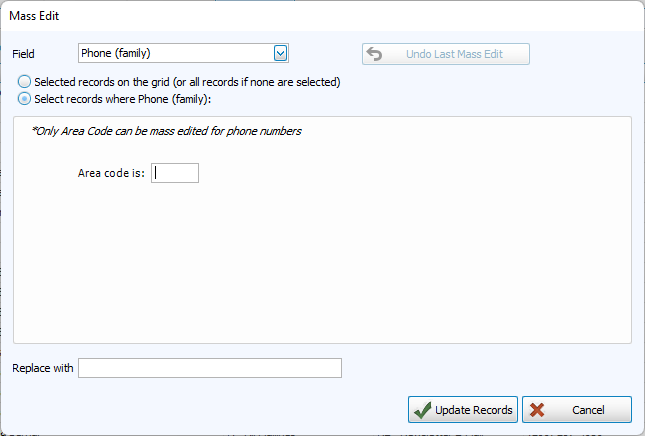The height and width of the screenshot is (436, 645).
Task: Focus the Area code input box
Action: [x=175, y=173]
